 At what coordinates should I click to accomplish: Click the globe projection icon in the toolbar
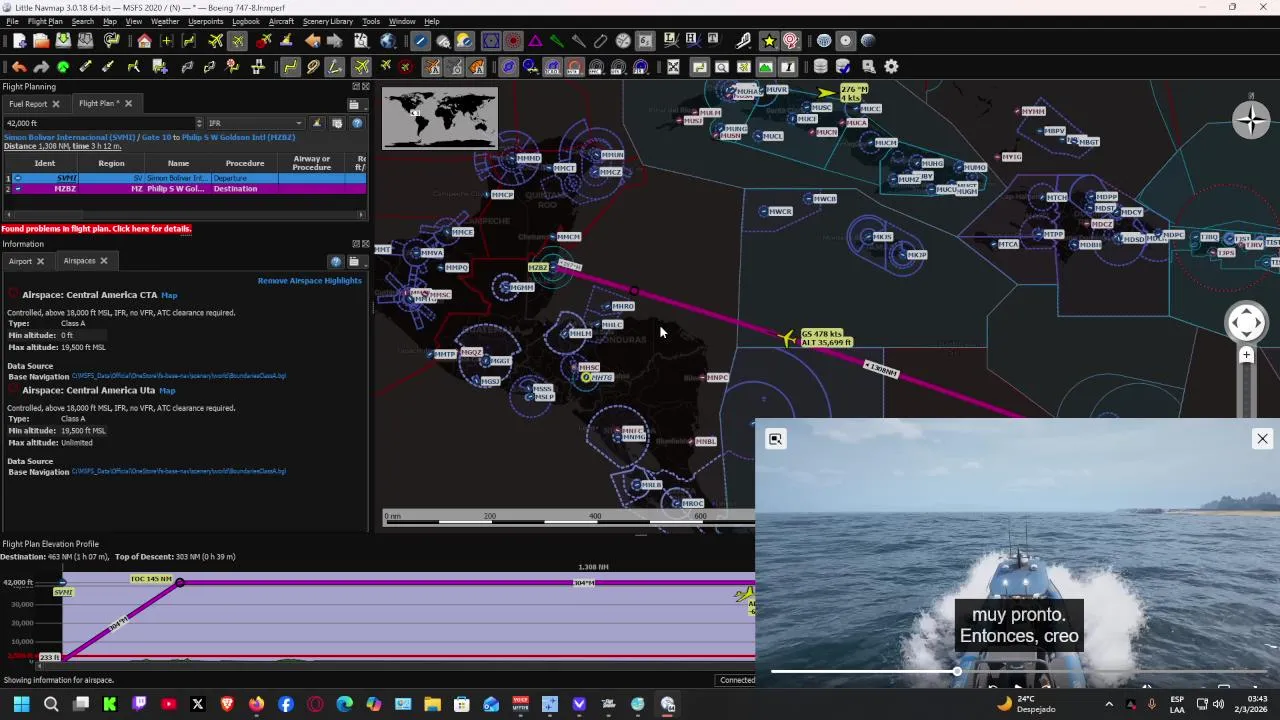(388, 41)
